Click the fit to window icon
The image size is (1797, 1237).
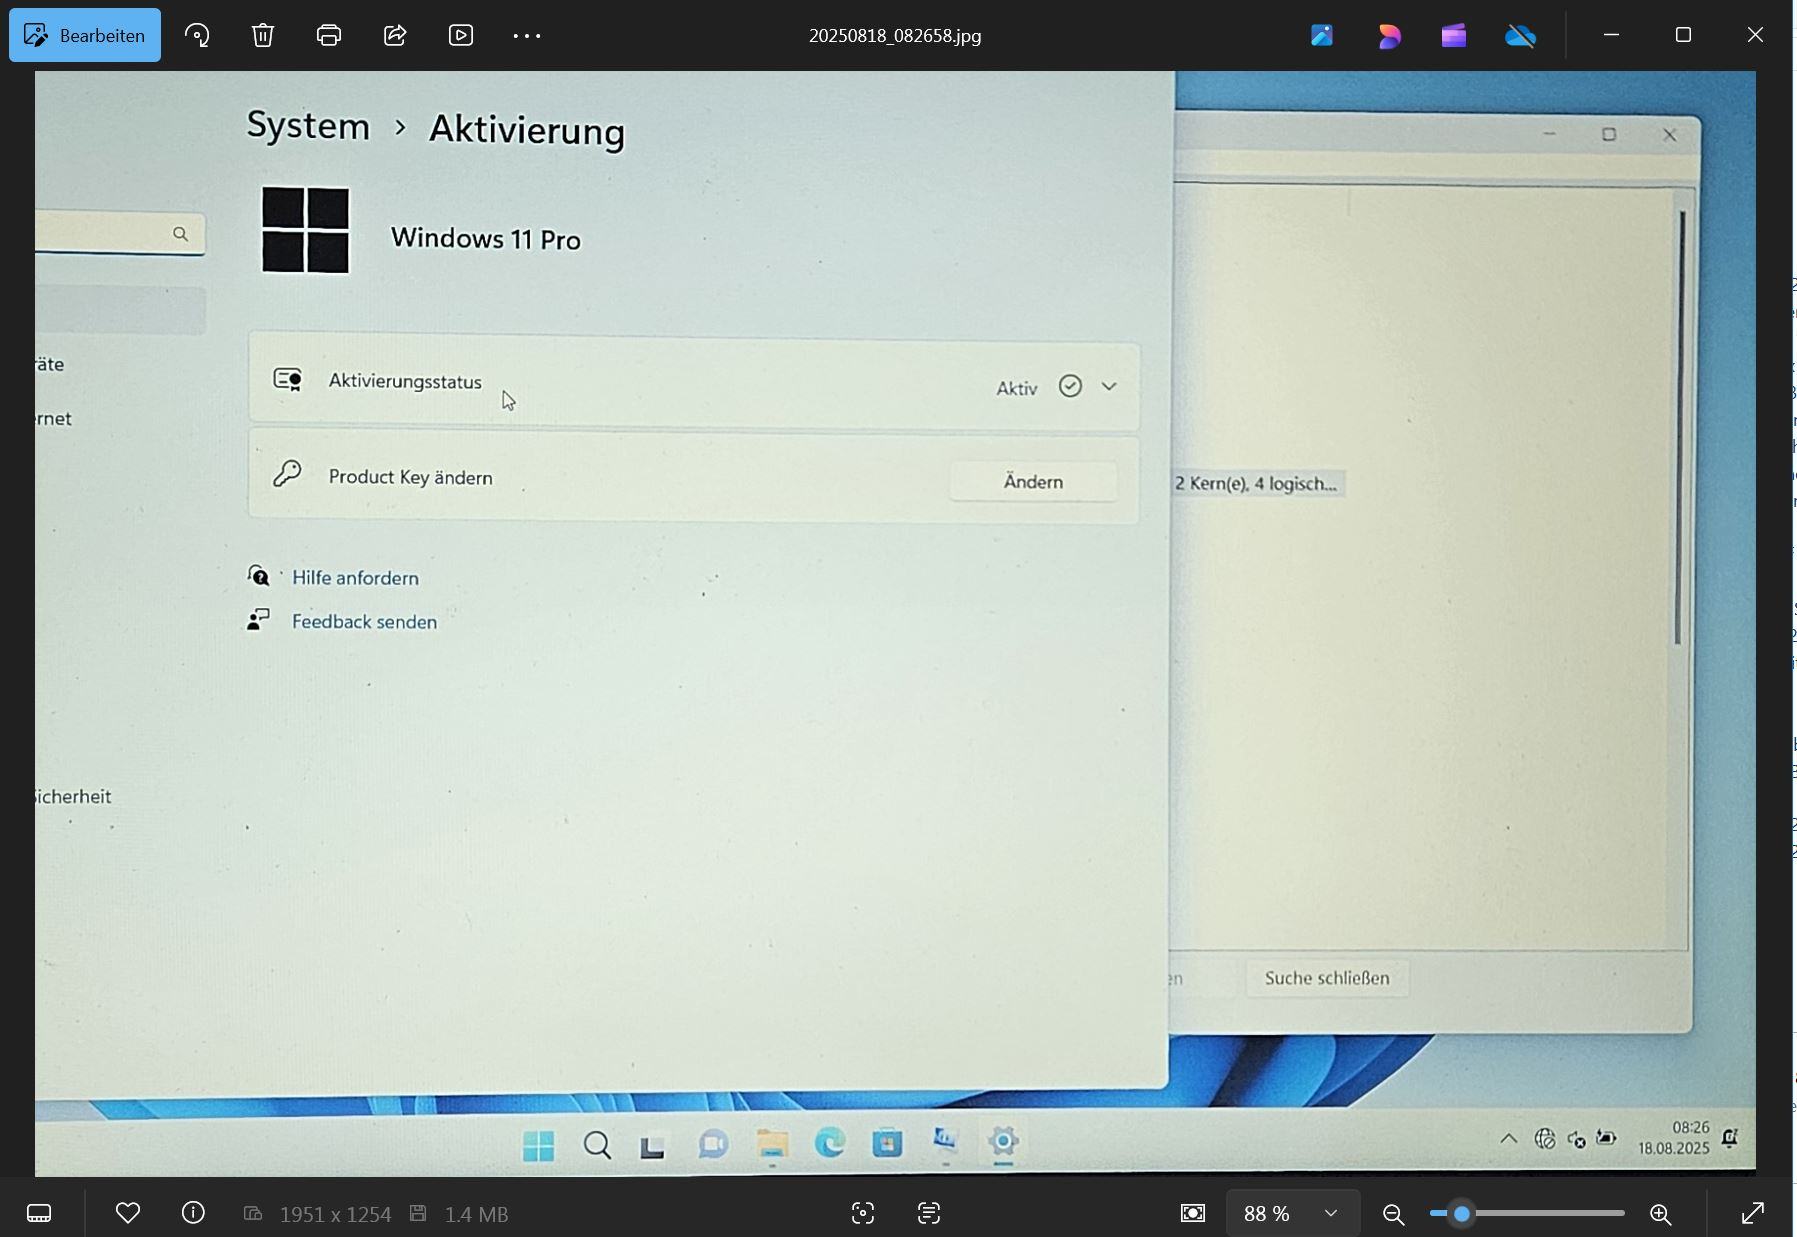[1193, 1213]
